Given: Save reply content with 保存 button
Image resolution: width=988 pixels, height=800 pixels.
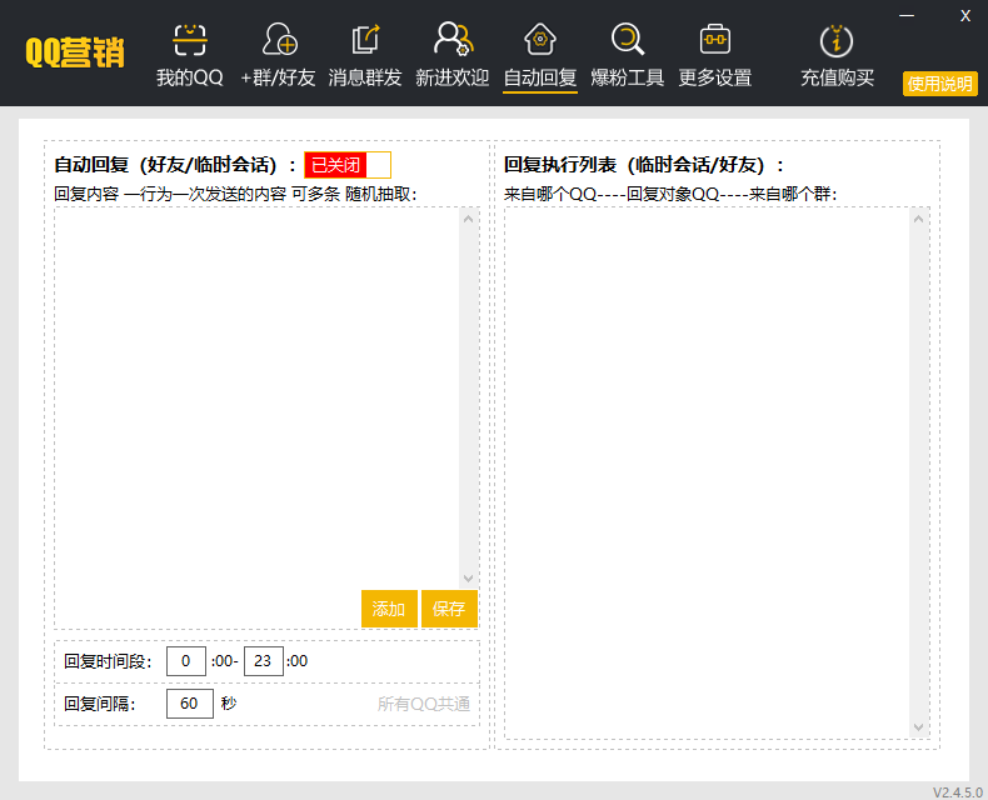Looking at the screenshot, I should pos(449,609).
